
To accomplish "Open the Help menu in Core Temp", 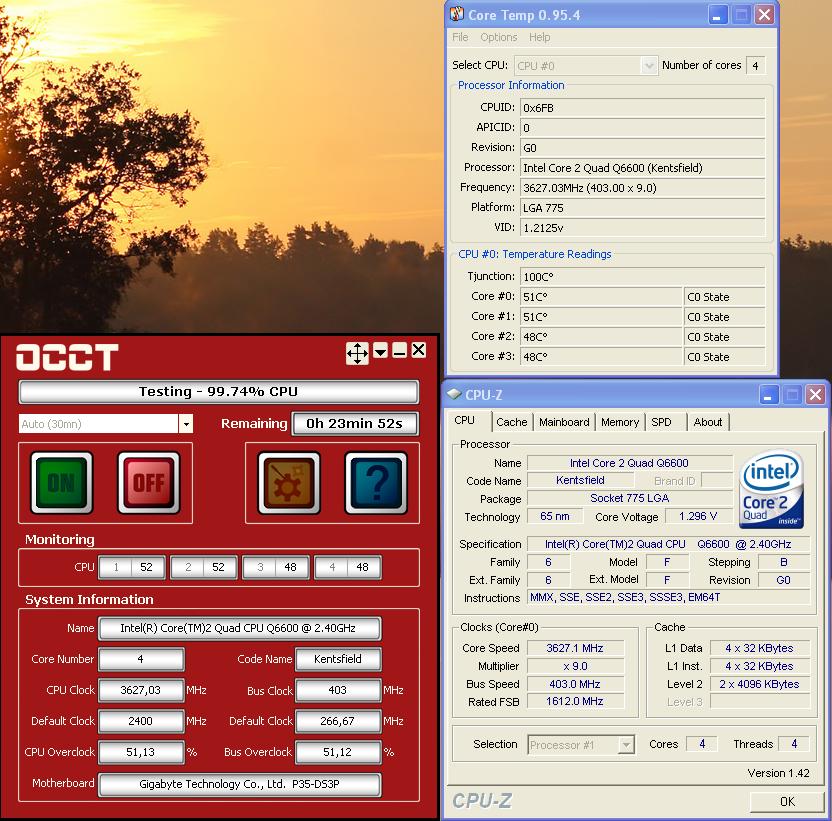I will tap(540, 37).
